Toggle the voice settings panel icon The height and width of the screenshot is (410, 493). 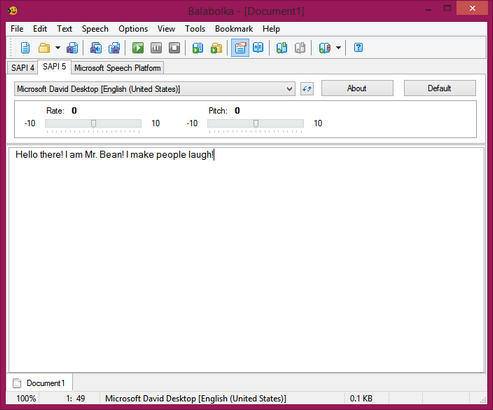coord(240,48)
